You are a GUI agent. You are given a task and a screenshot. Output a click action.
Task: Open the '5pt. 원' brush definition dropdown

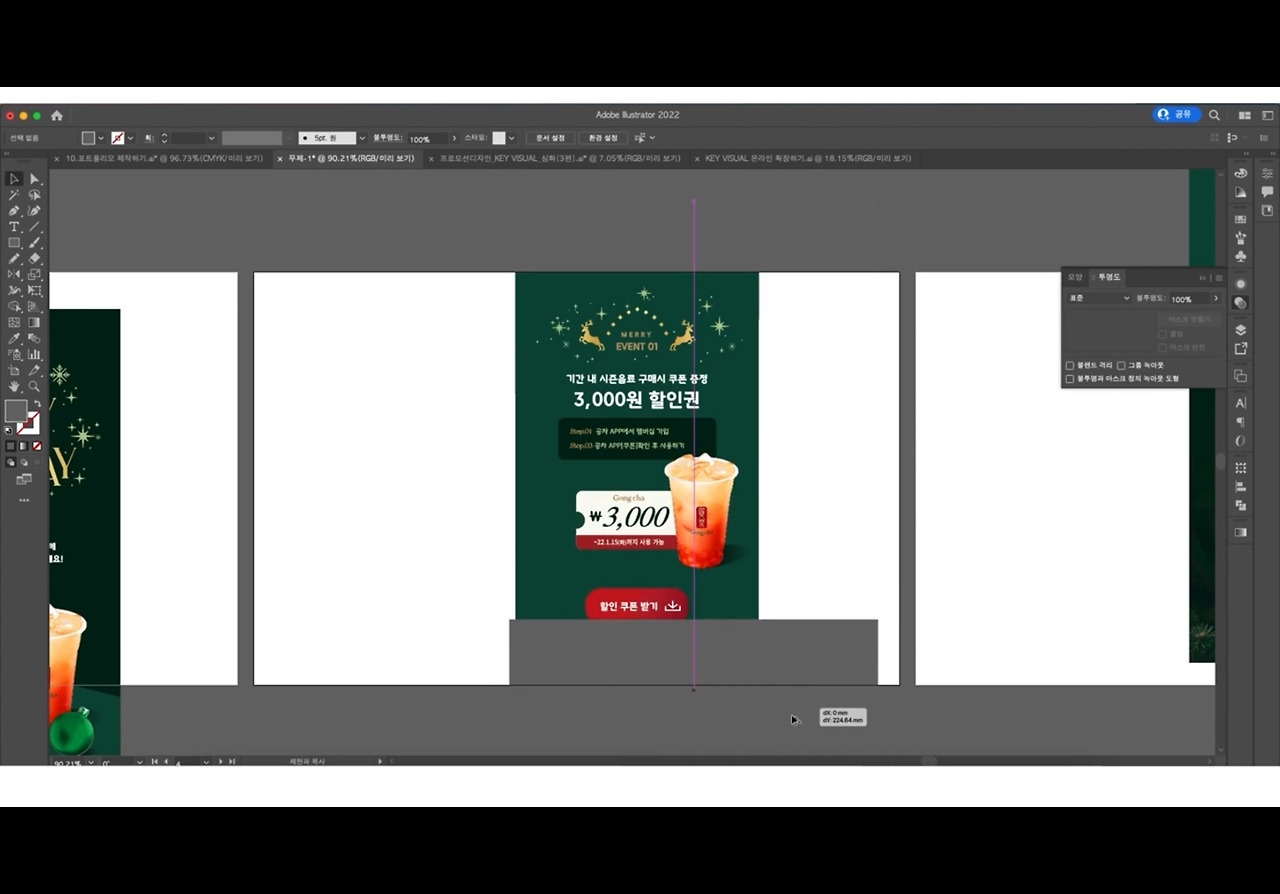(362, 138)
